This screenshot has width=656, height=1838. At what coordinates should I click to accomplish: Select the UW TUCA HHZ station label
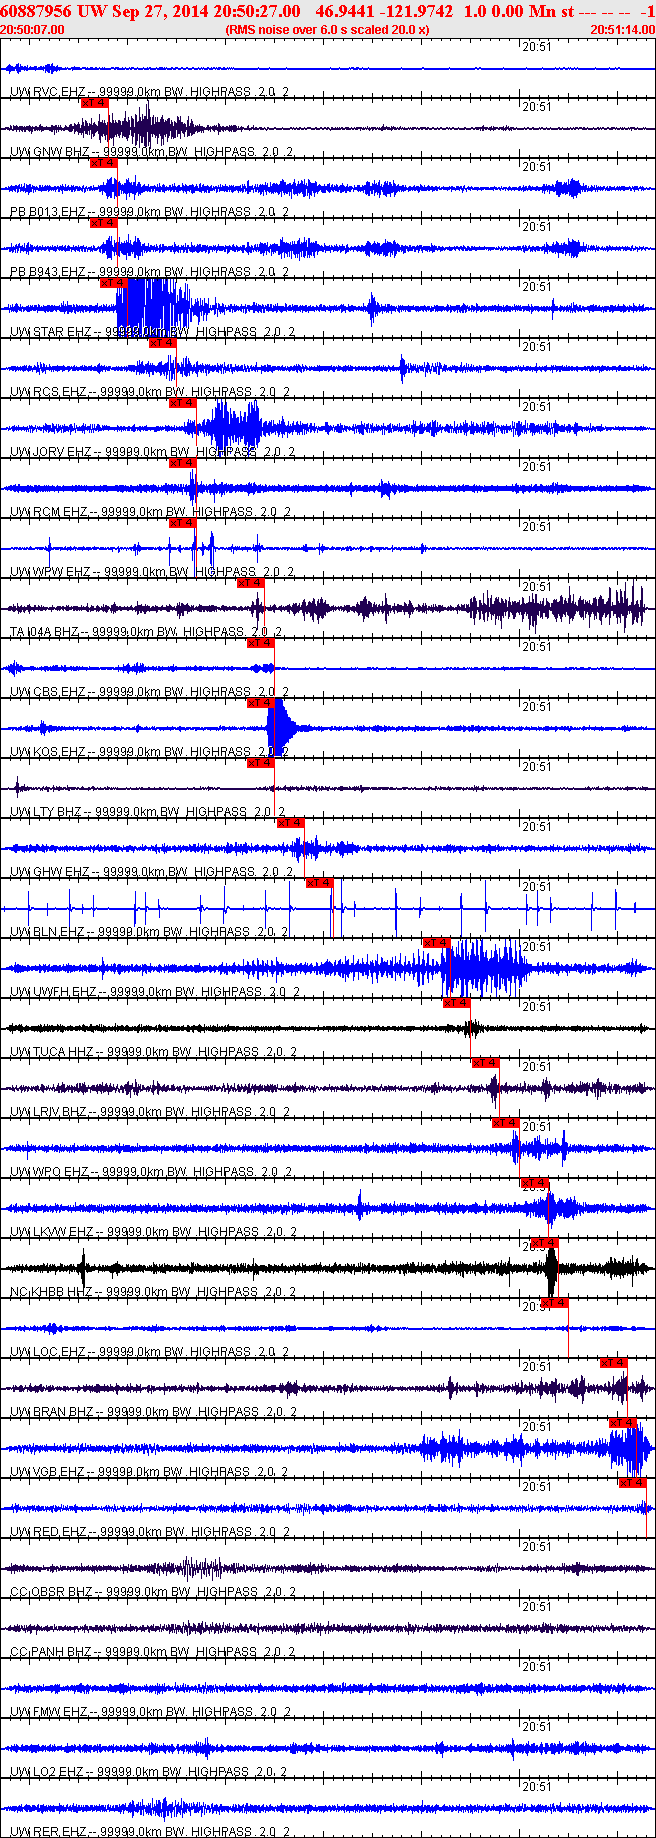pyautogui.click(x=154, y=1052)
